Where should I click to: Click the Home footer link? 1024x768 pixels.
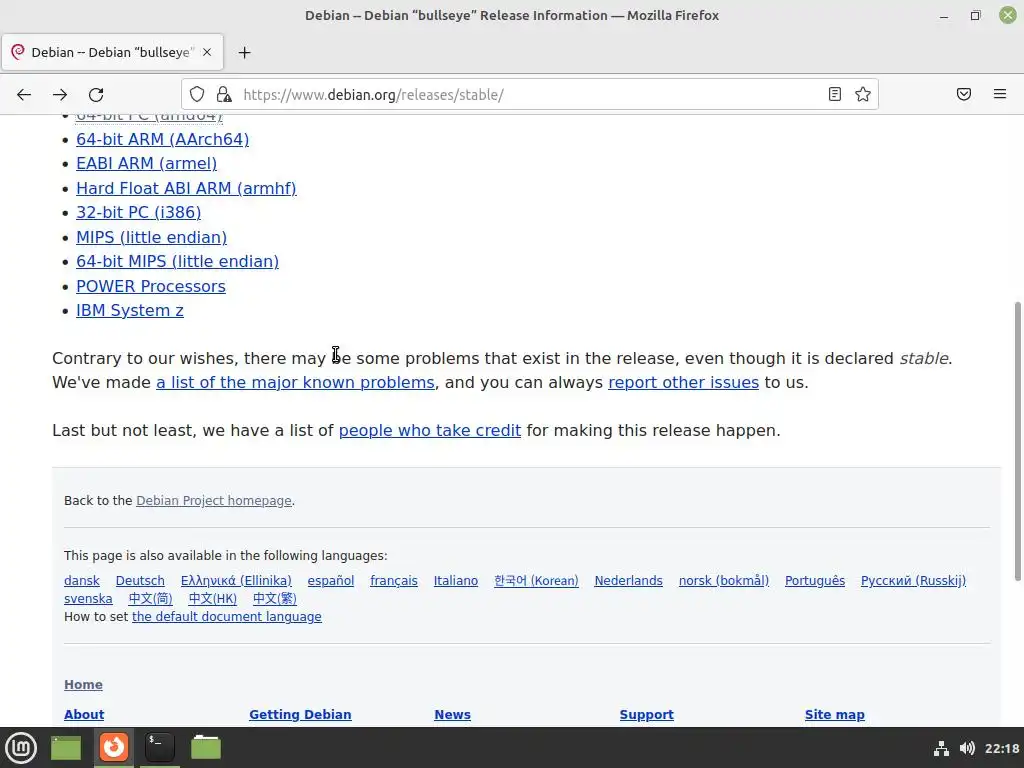83,684
